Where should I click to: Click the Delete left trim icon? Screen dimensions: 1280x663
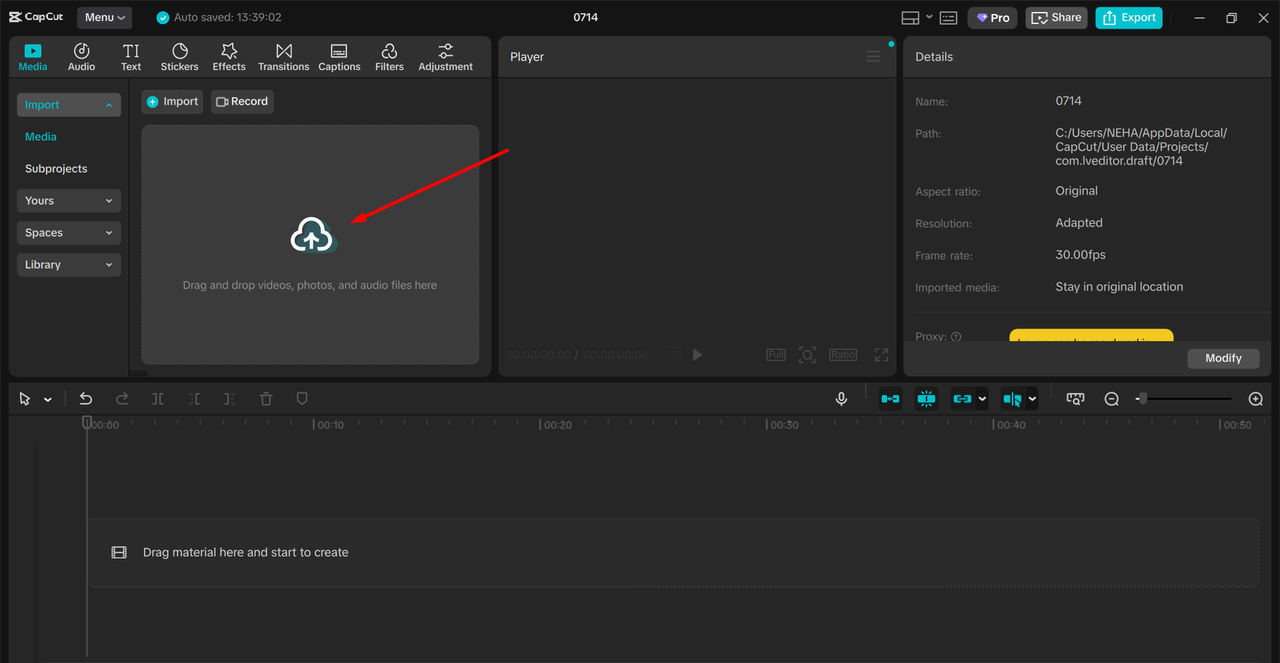194,399
